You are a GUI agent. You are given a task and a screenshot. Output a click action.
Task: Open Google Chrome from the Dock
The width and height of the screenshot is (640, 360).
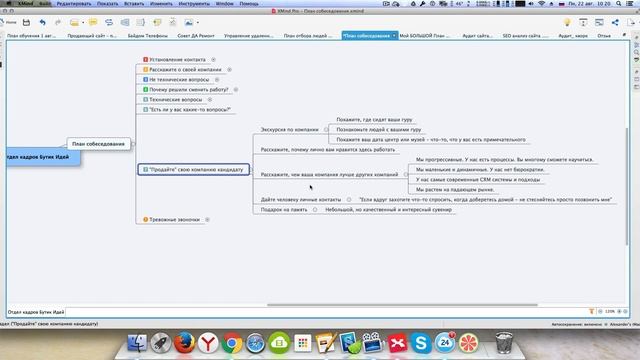click(x=232, y=342)
